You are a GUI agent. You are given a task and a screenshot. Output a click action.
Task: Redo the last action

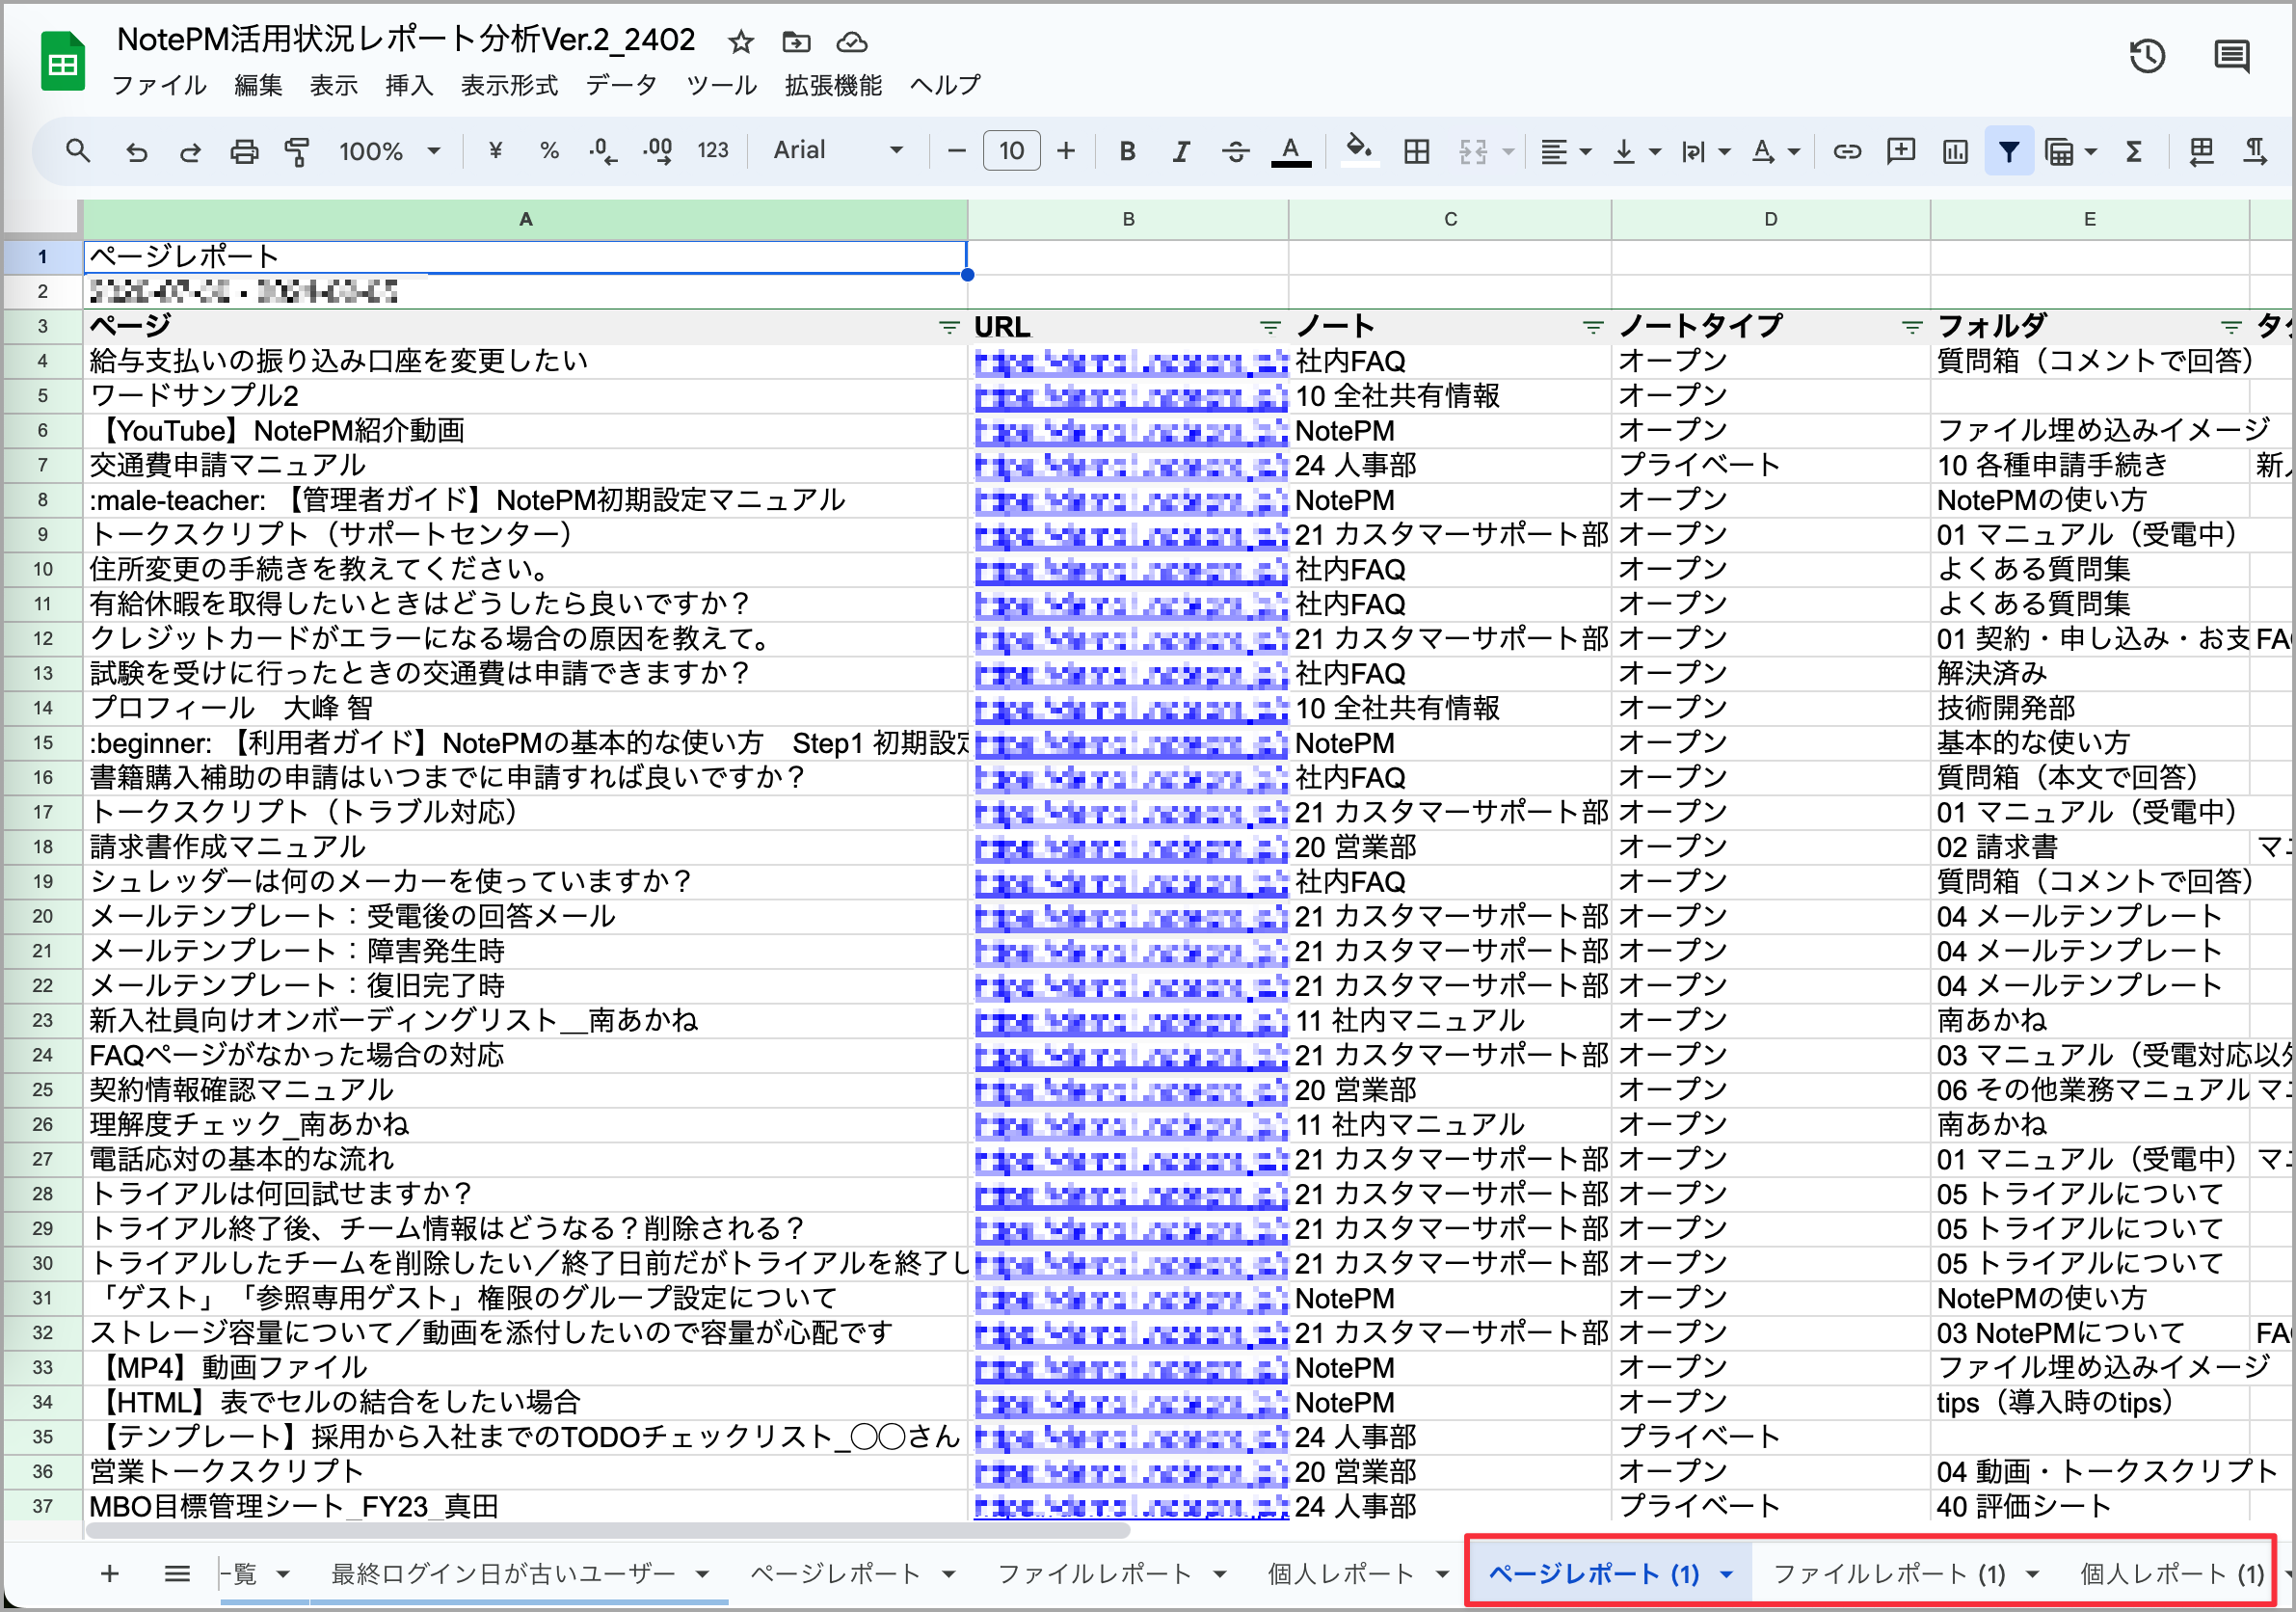click(190, 151)
